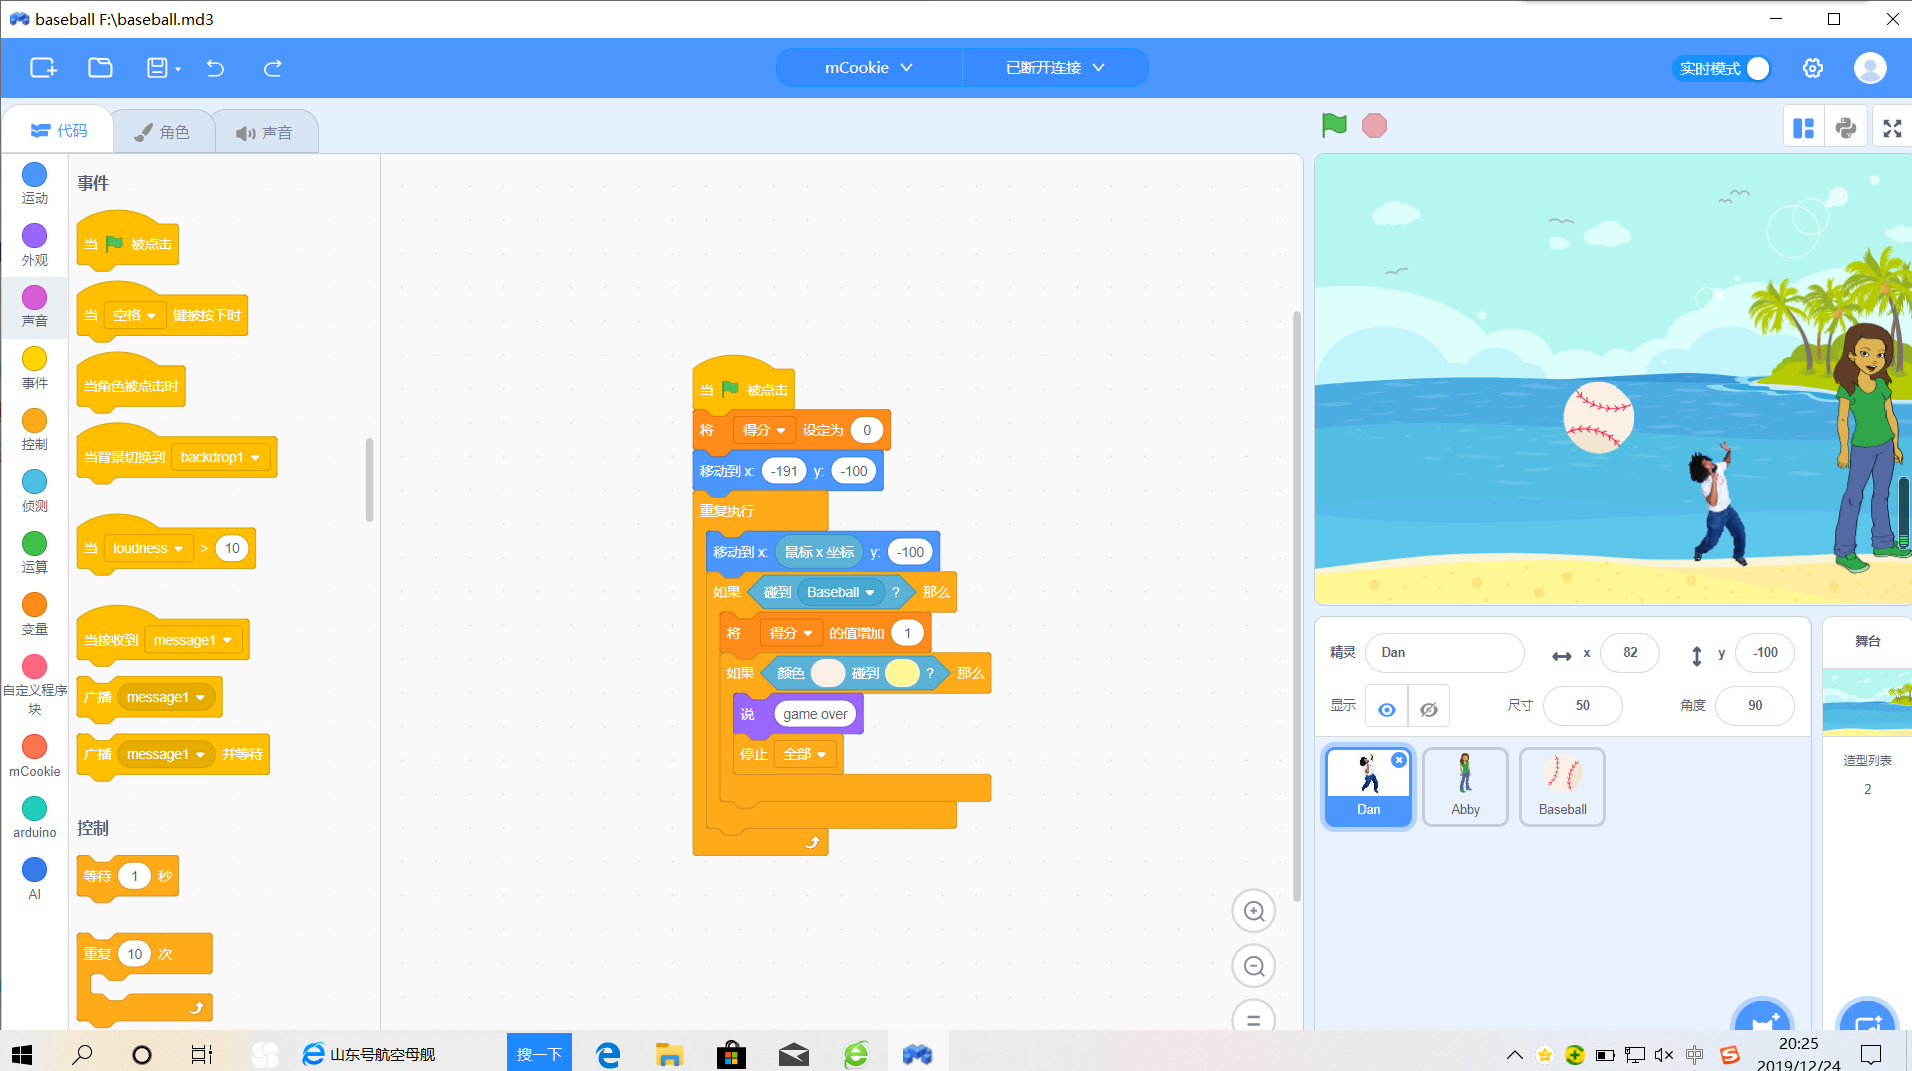Open the Baseball dropdown in script
1912x1071 pixels.
click(x=841, y=592)
